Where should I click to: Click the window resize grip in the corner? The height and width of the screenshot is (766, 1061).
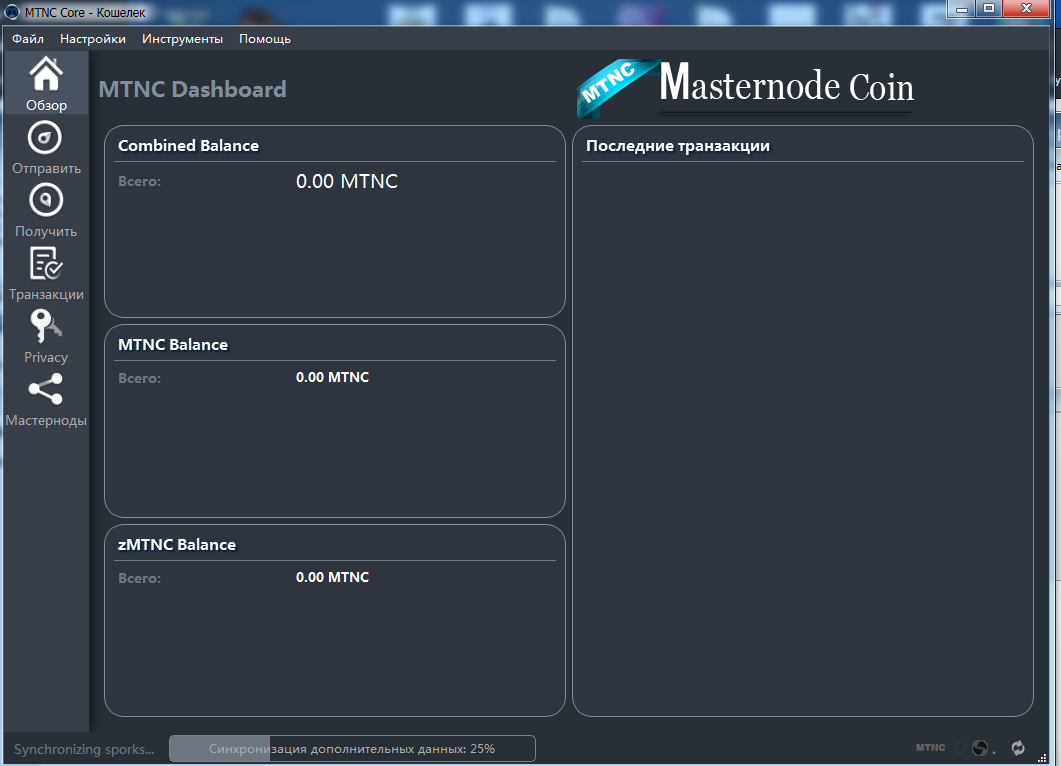(1042, 758)
